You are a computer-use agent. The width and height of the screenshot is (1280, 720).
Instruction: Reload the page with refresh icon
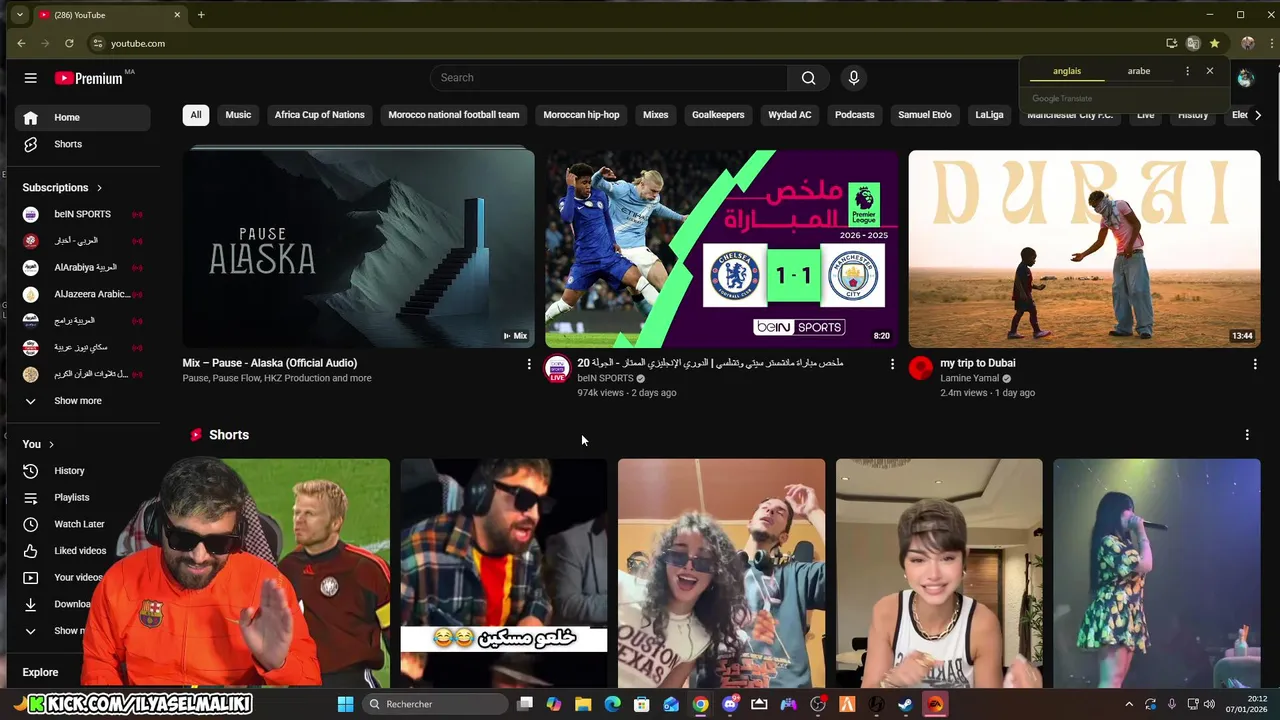69,43
